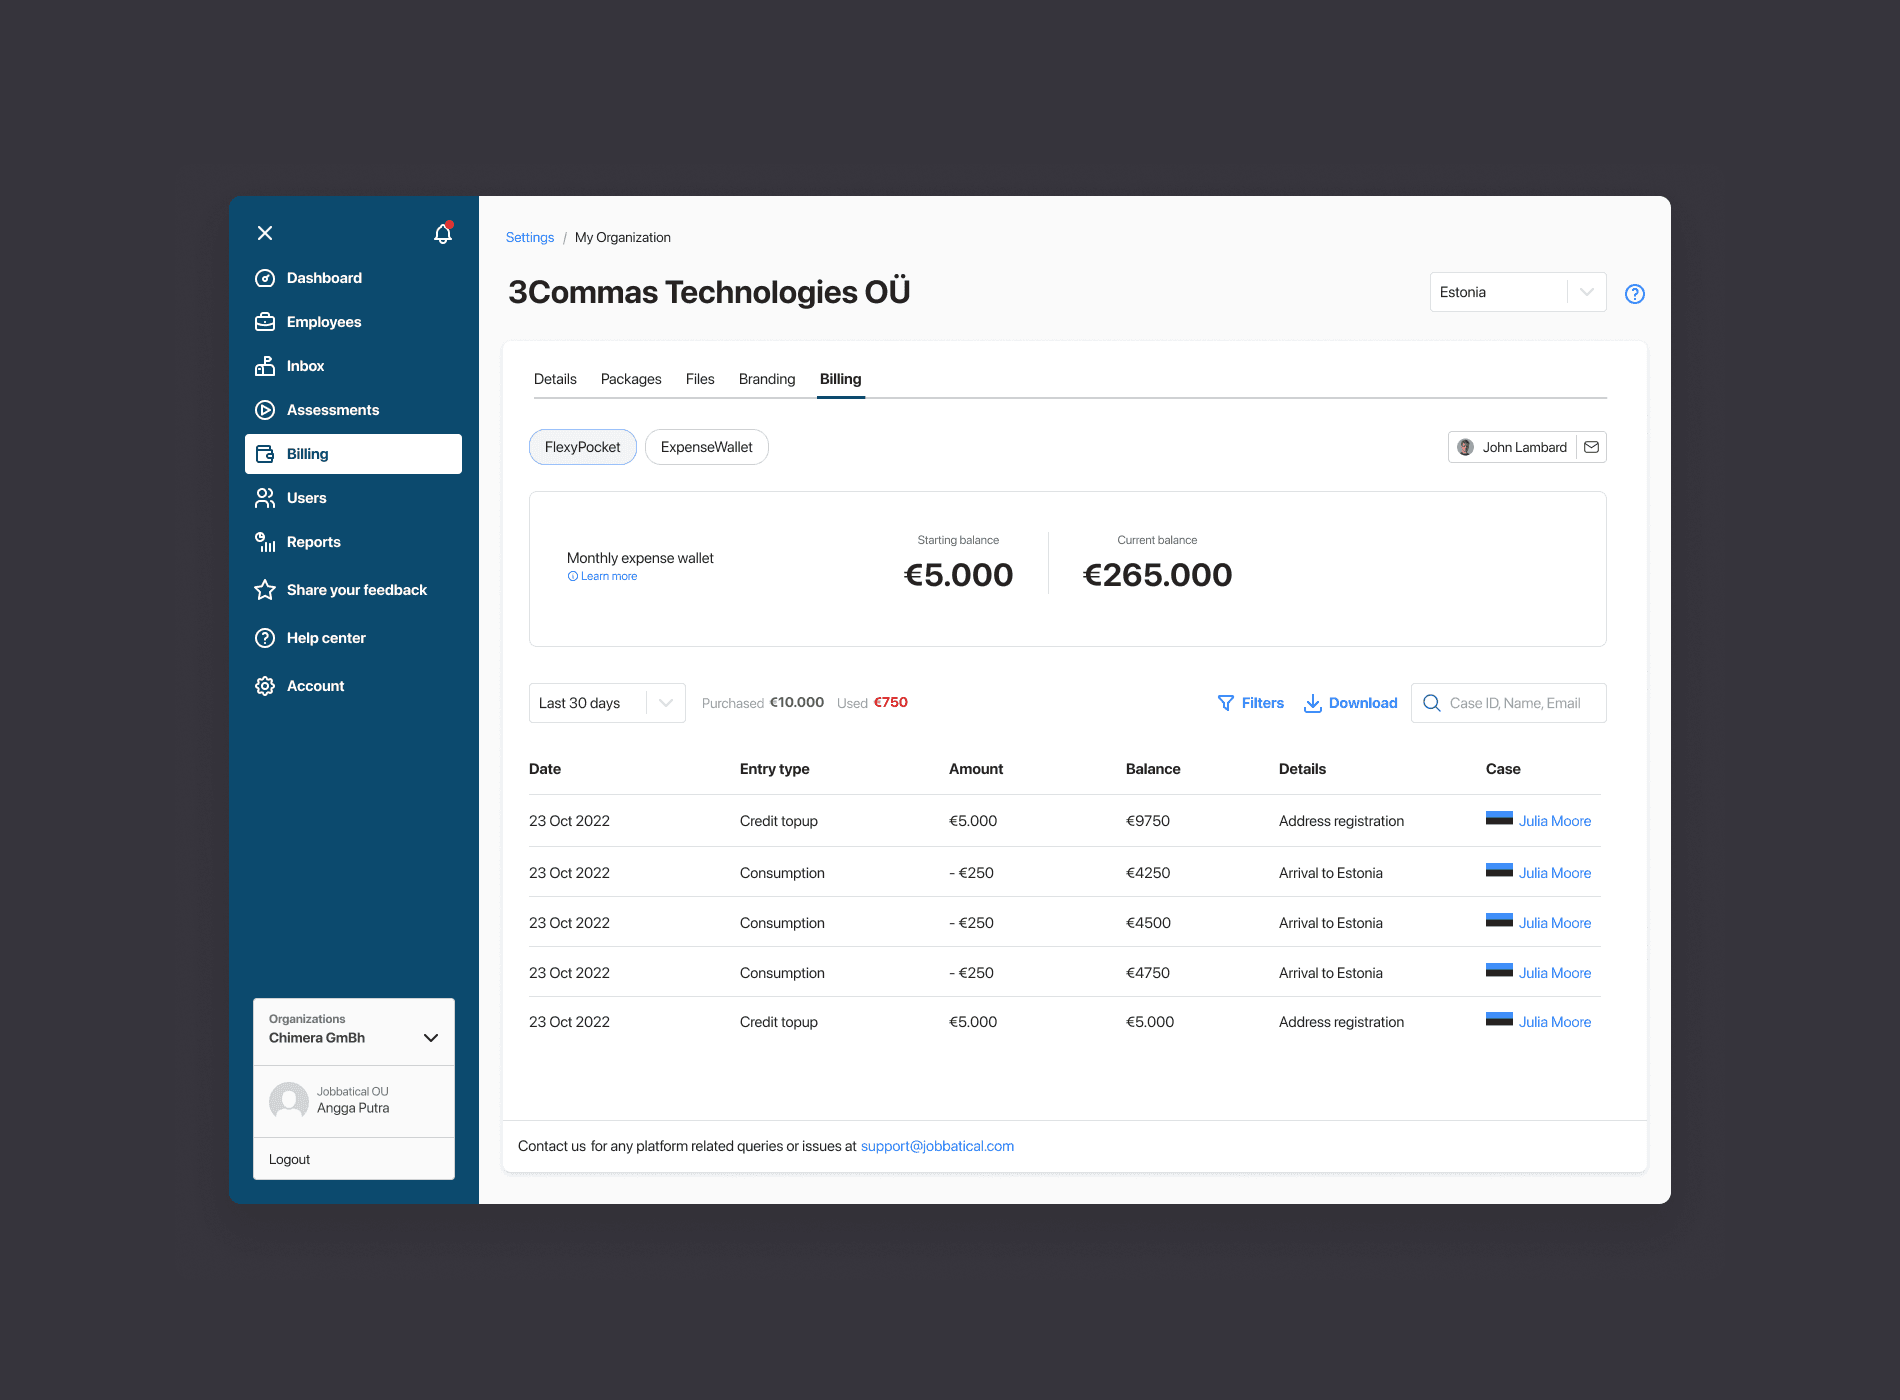Open Julia Moore case in the €9750 row

1555,821
